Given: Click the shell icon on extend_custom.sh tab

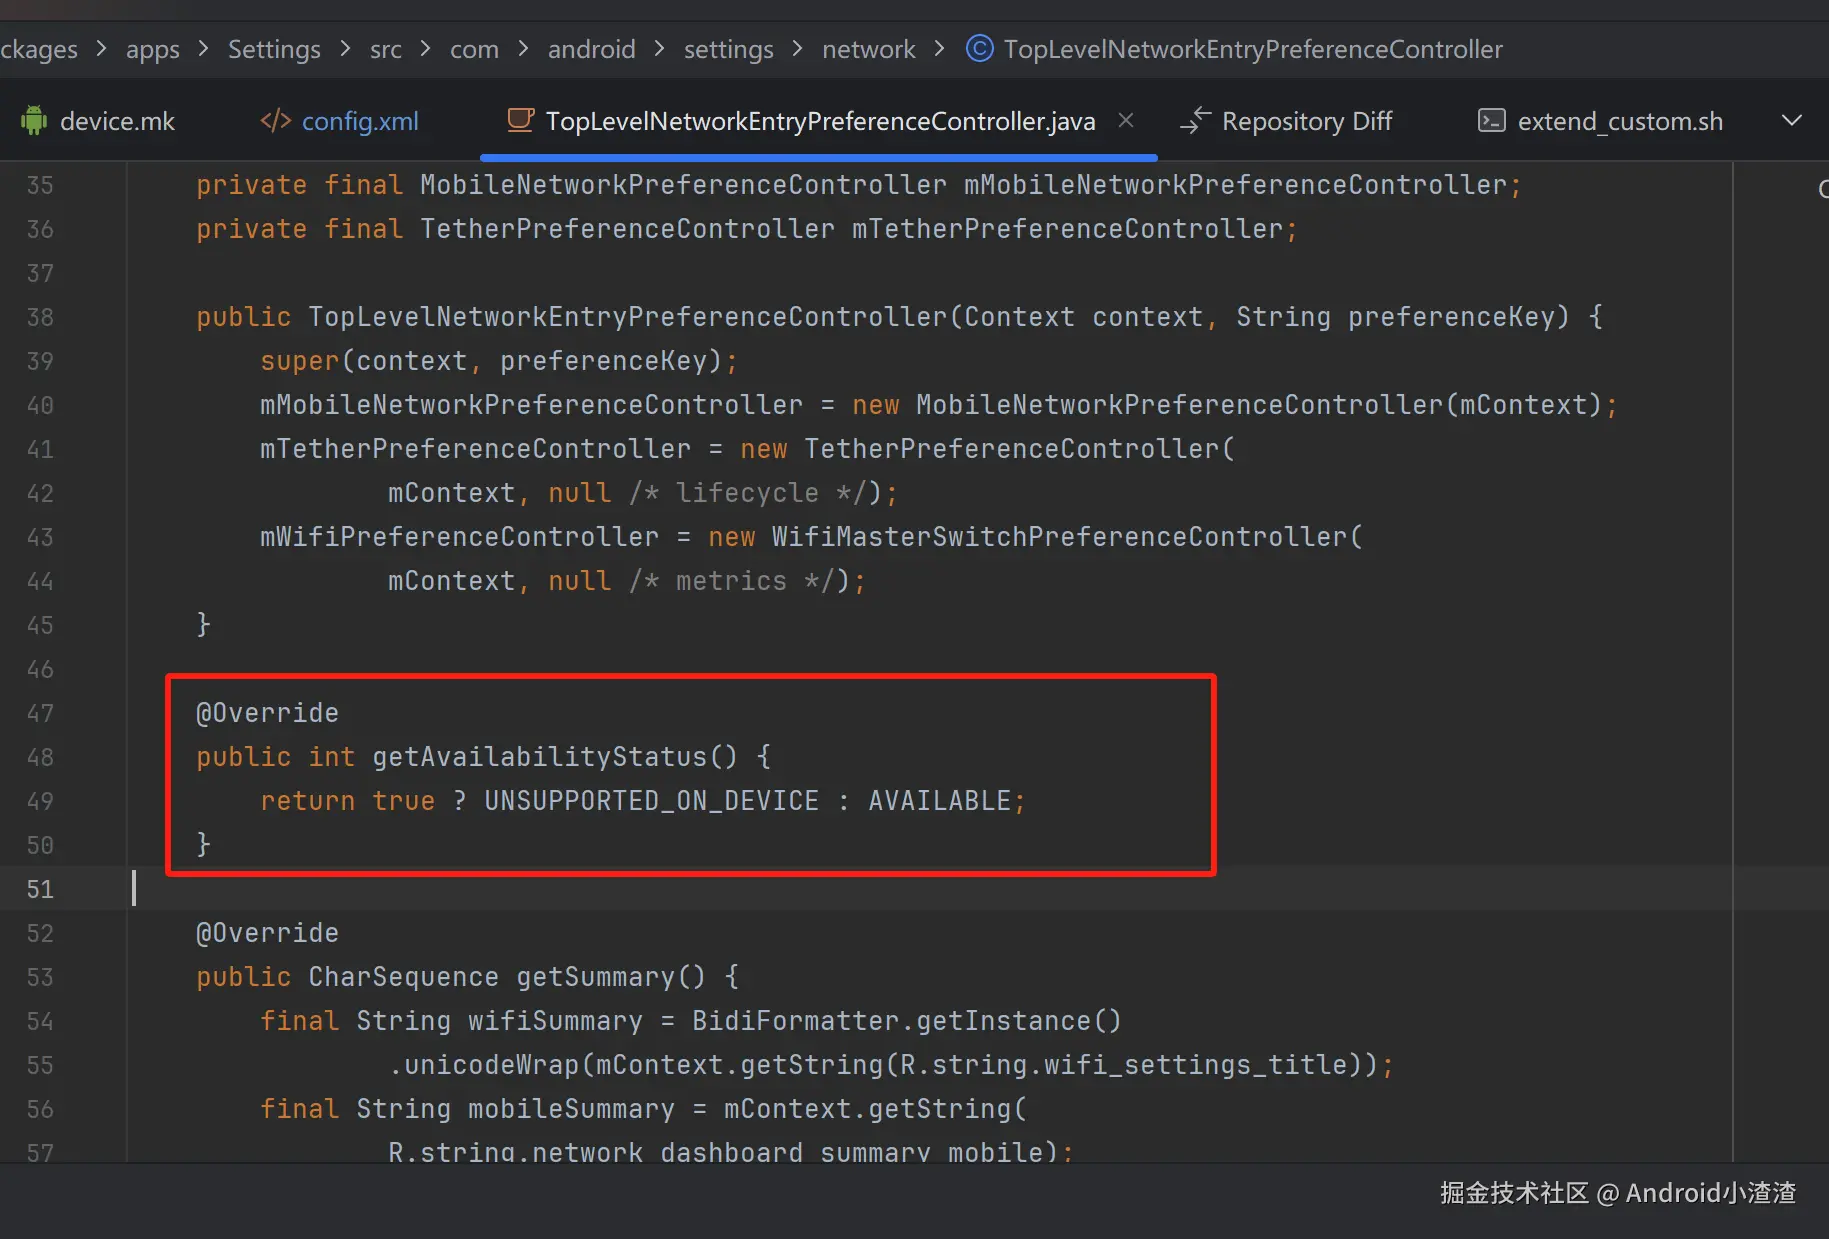Looking at the screenshot, I should [x=1492, y=121].
